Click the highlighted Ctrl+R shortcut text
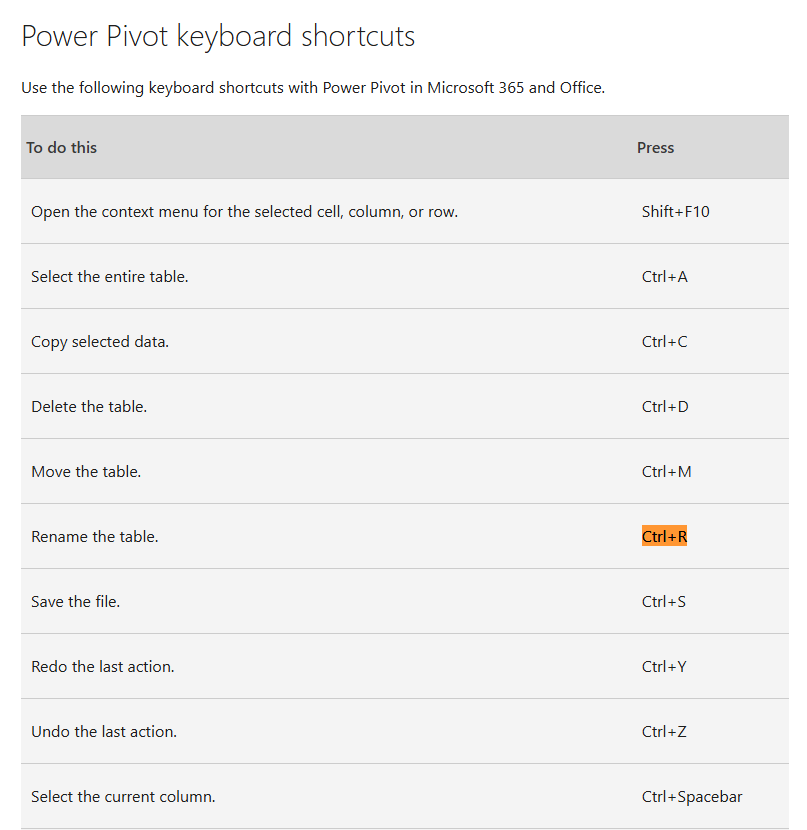The width and height of the screenshot is (807, 830). pyautogui.click(x=664, y=537)
